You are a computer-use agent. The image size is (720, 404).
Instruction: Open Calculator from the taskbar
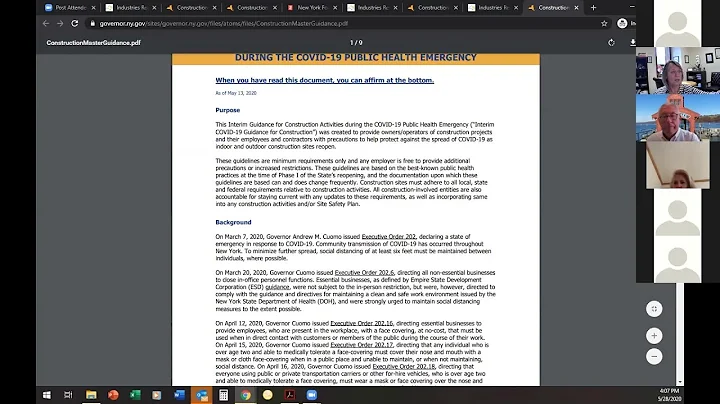tap(224, 395)
